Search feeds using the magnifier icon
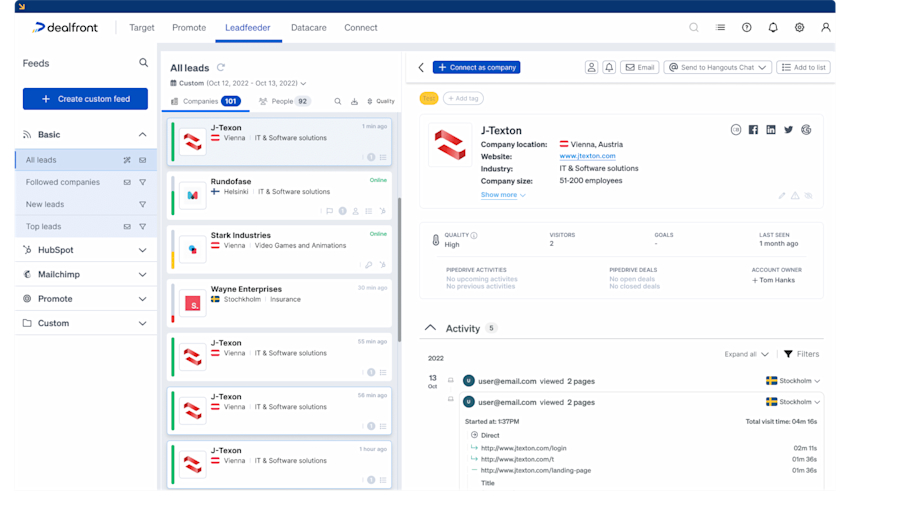The image size is (900, 522). [143, 63]
